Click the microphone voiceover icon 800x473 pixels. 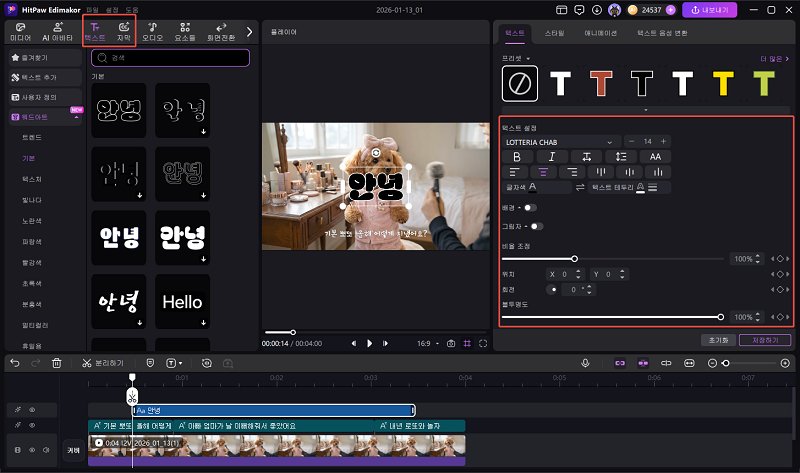click(585, 362)
